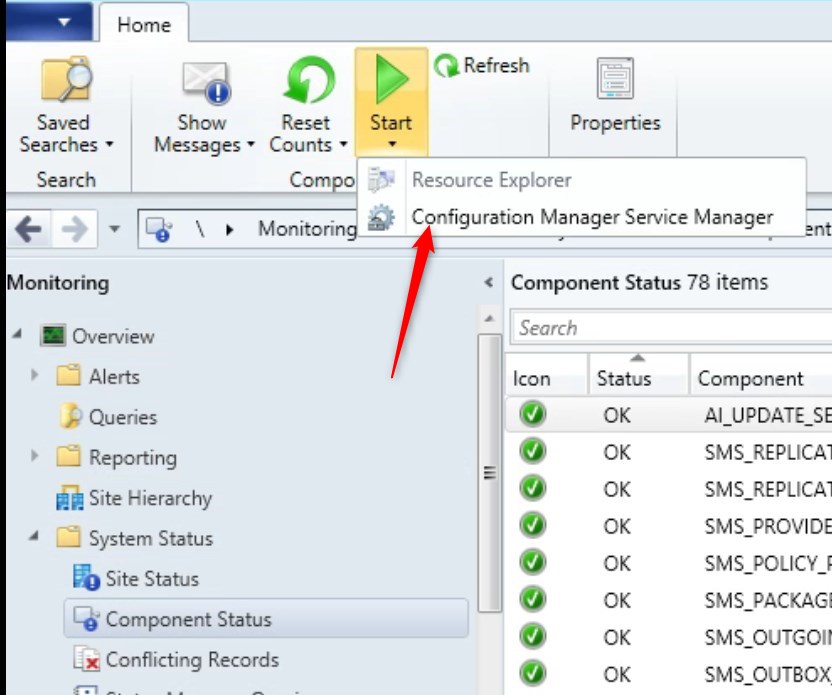The height and width of the screenshot is (695, 832).
Task: Select the Alerts folder
Action: pyautogui.click(x=114, y=377)
